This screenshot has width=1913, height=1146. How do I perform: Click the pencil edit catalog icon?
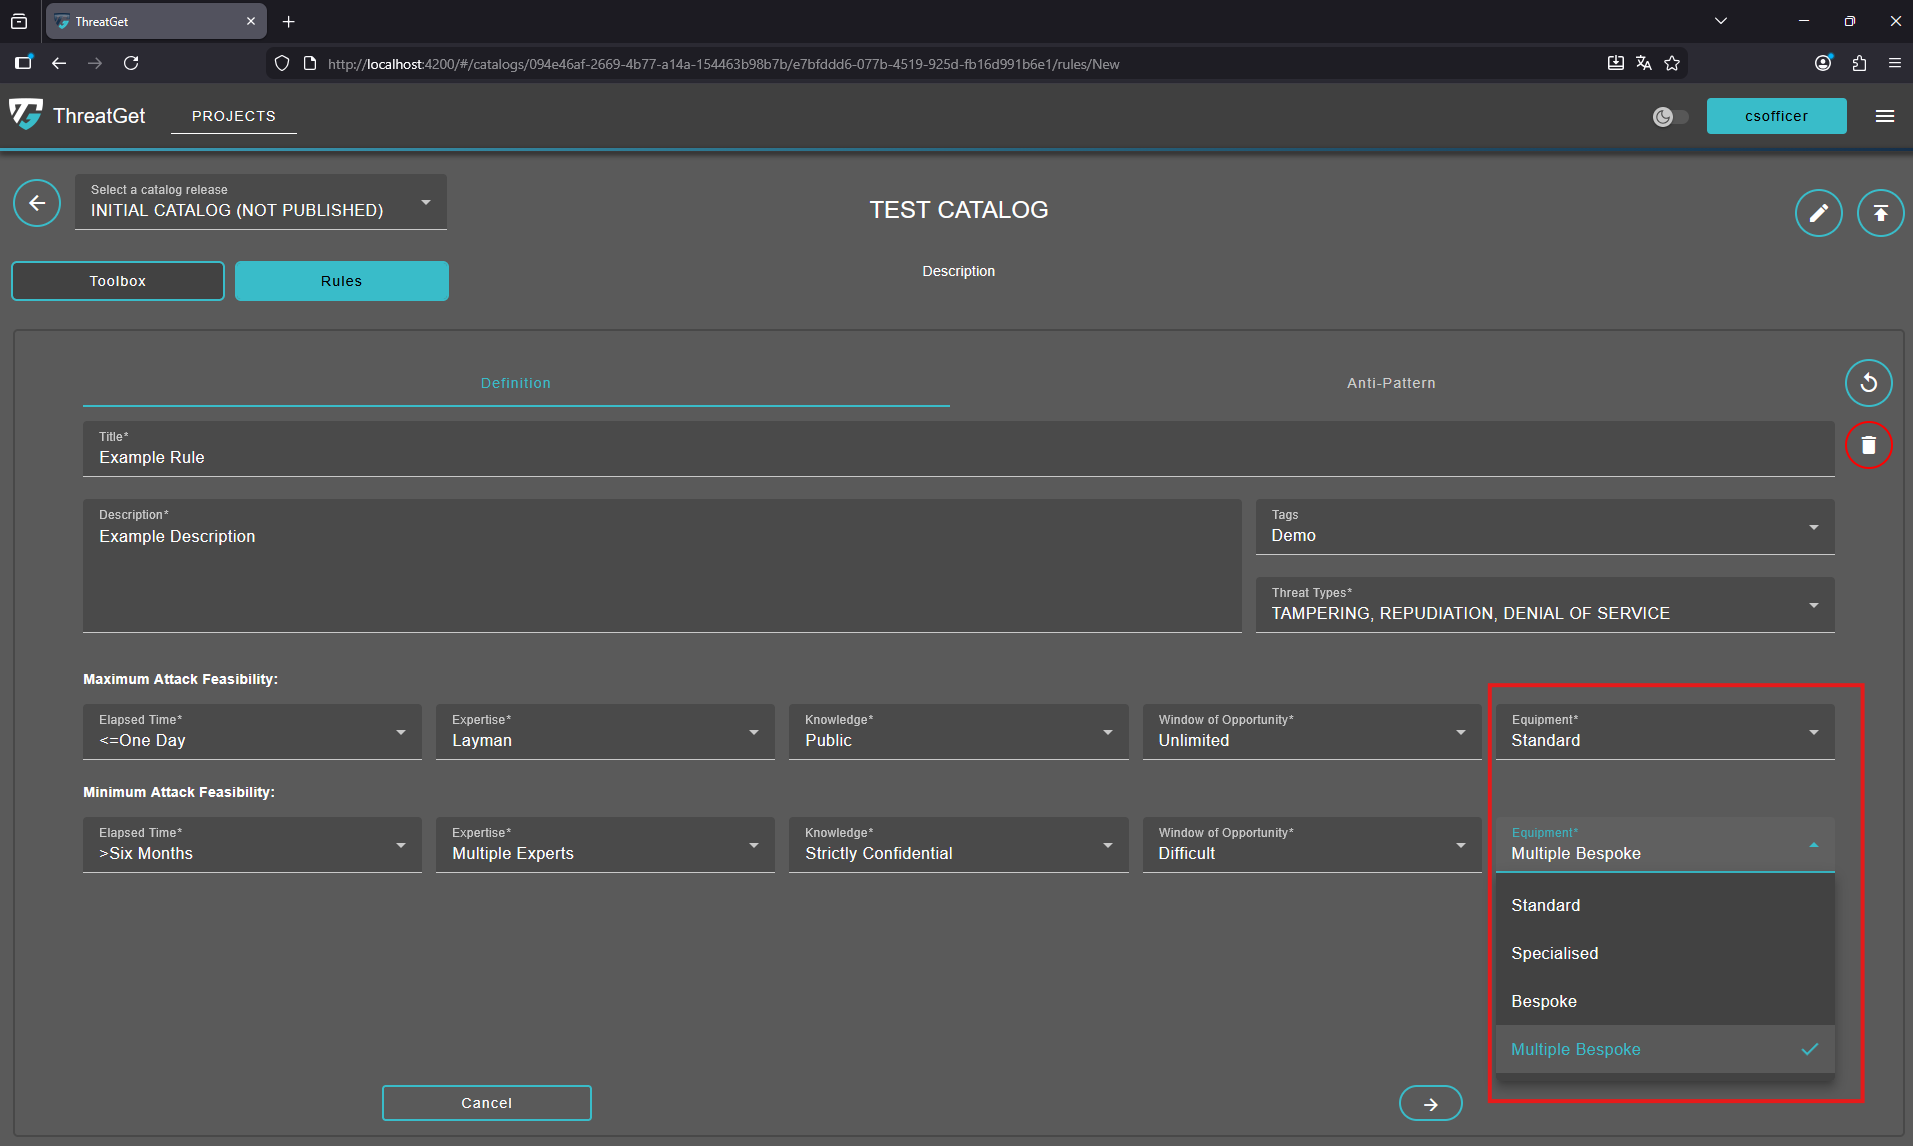coord(1818,213)
